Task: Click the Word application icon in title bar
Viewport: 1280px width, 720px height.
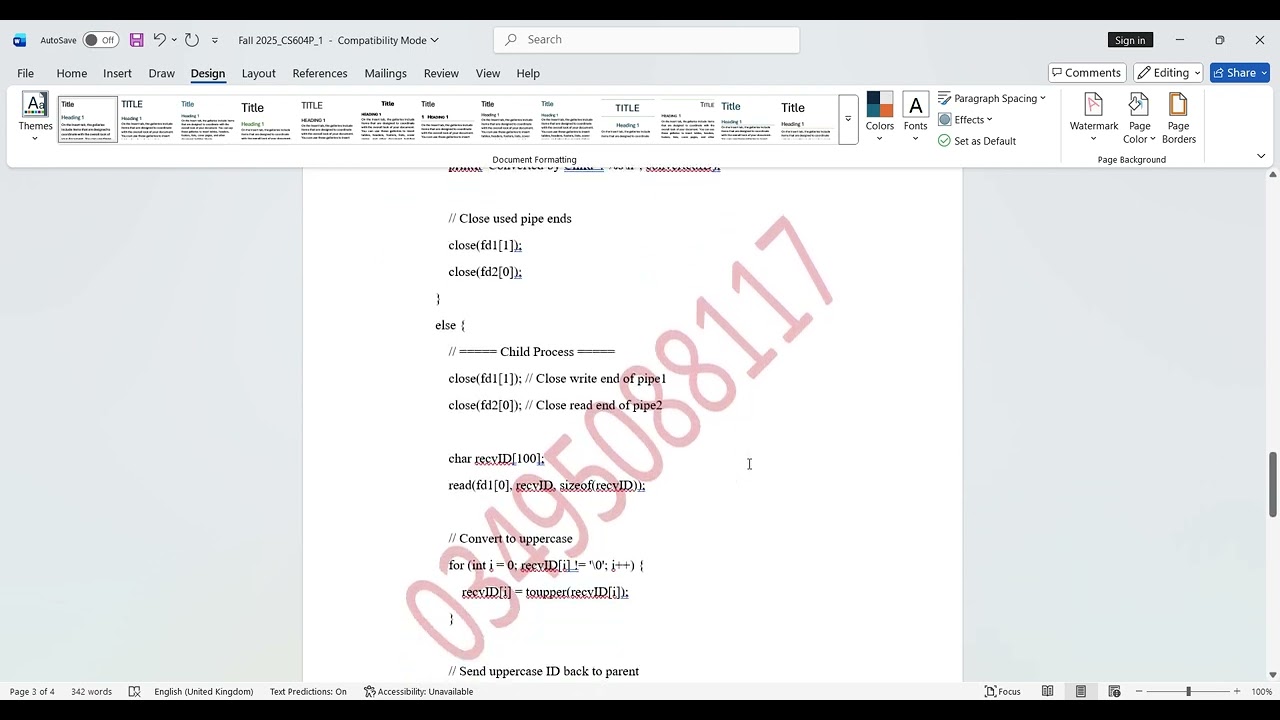Action: [19, 40]
